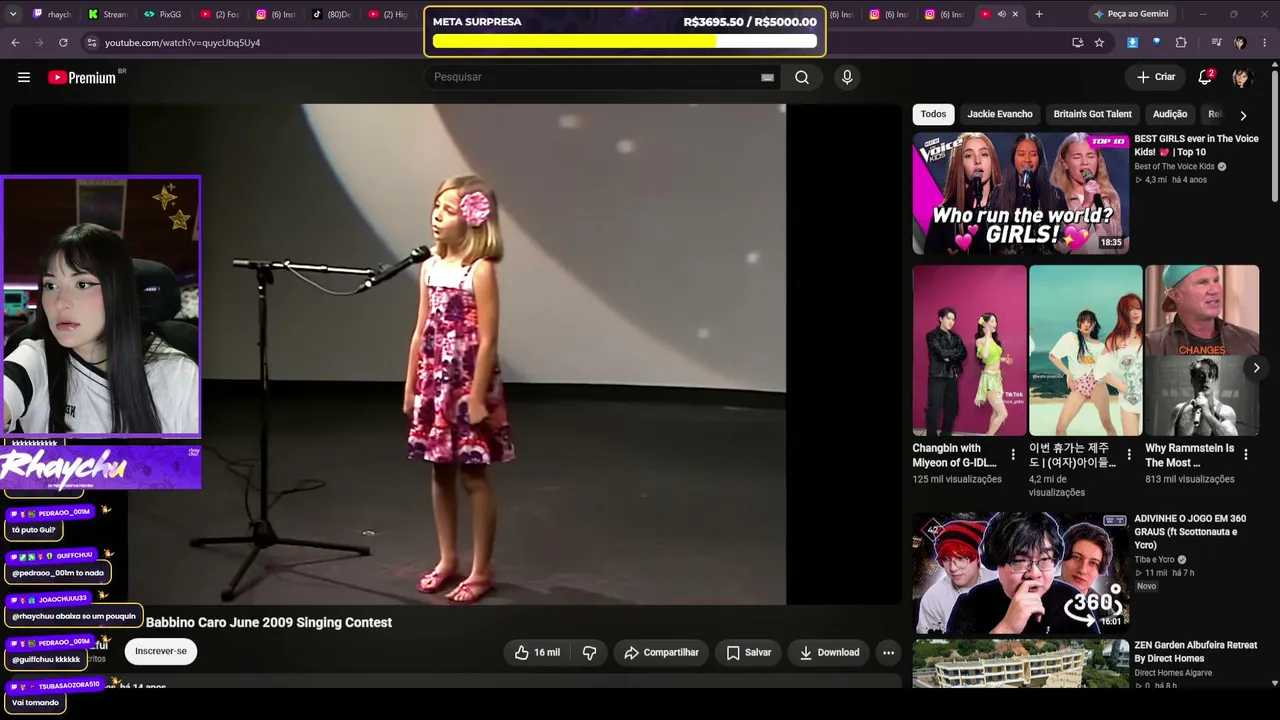This screenshot has height=720, width=1280.
Task: Select the Britain's Got Talent chip
Action: point(1093,114)
